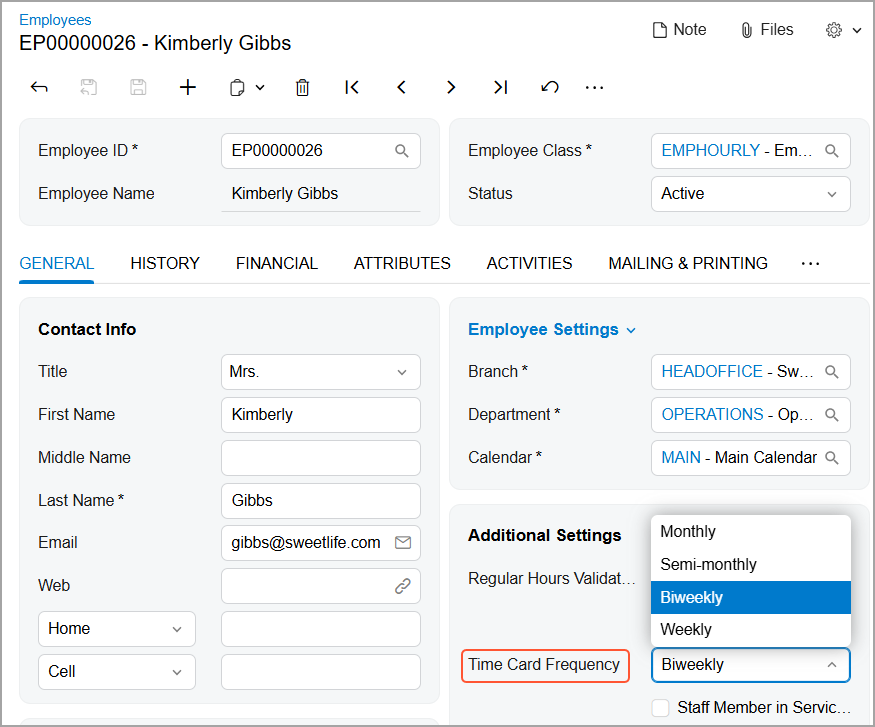The width and height of the screenshot is (875, 727).
Task: Select Monthly in the frequency list
Action: tap(751, 532)
